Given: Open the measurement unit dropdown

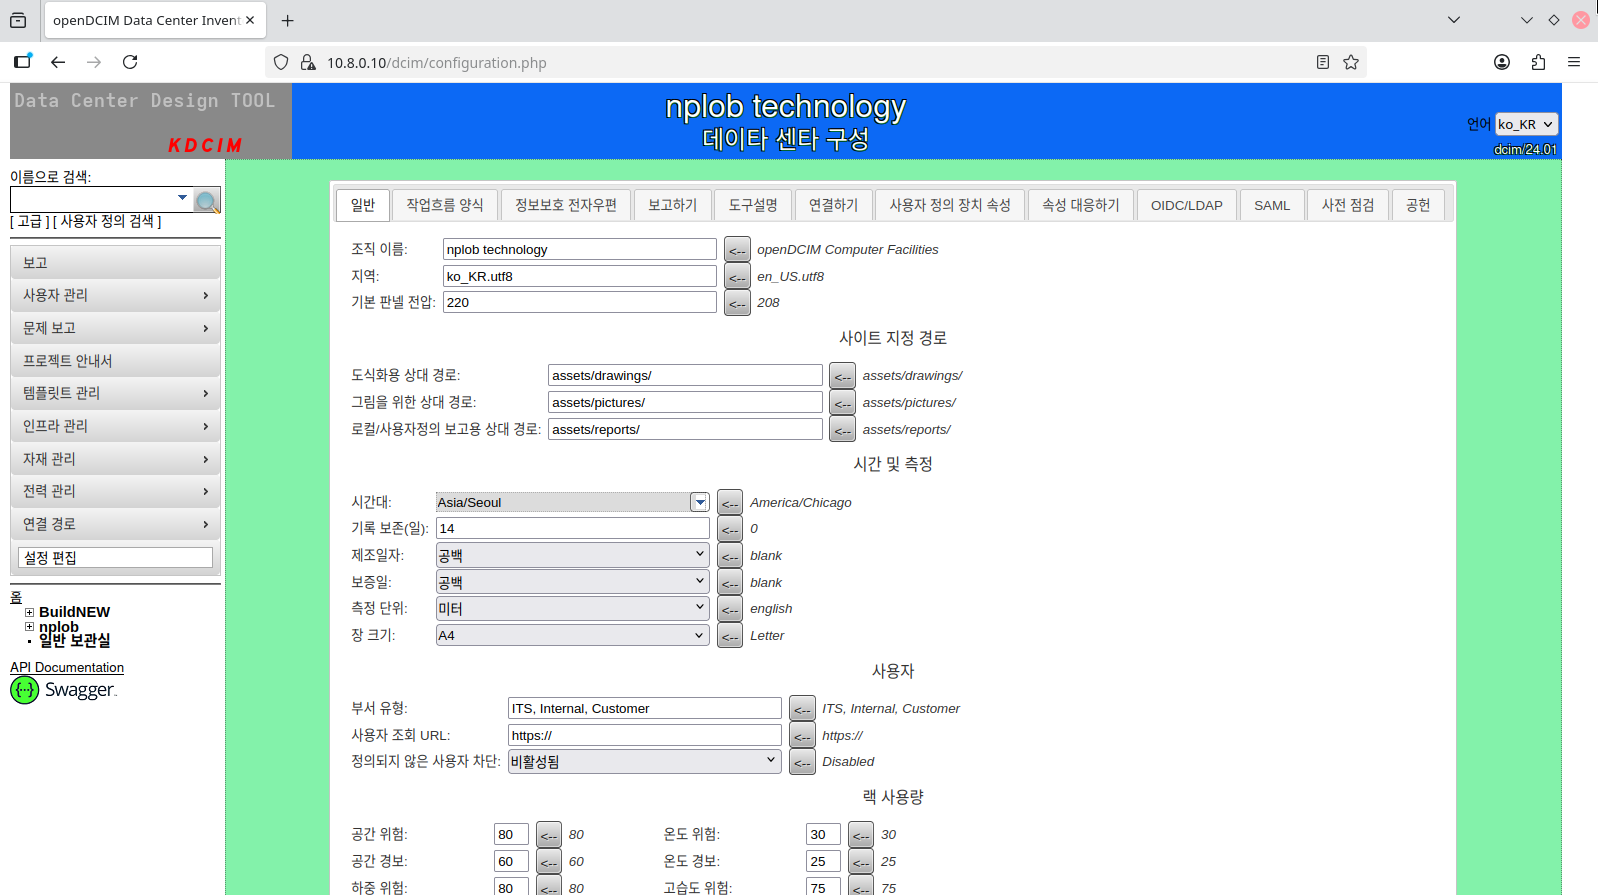Looking at the screenshot, I should coord(572,609).
